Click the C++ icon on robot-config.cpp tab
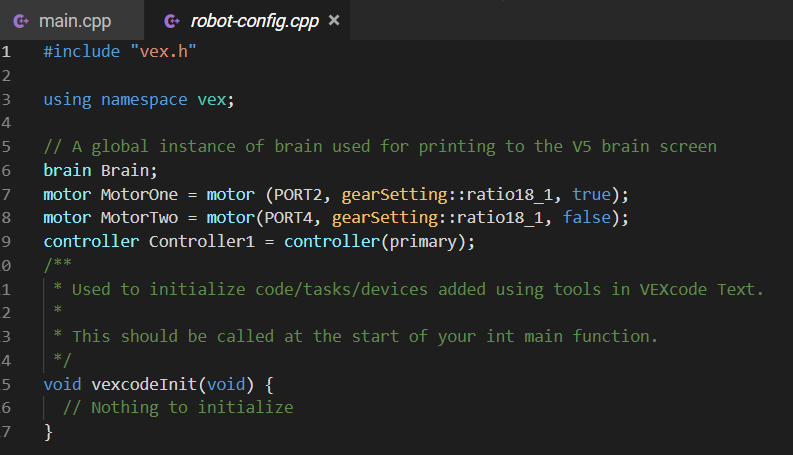 coord(172,21)
